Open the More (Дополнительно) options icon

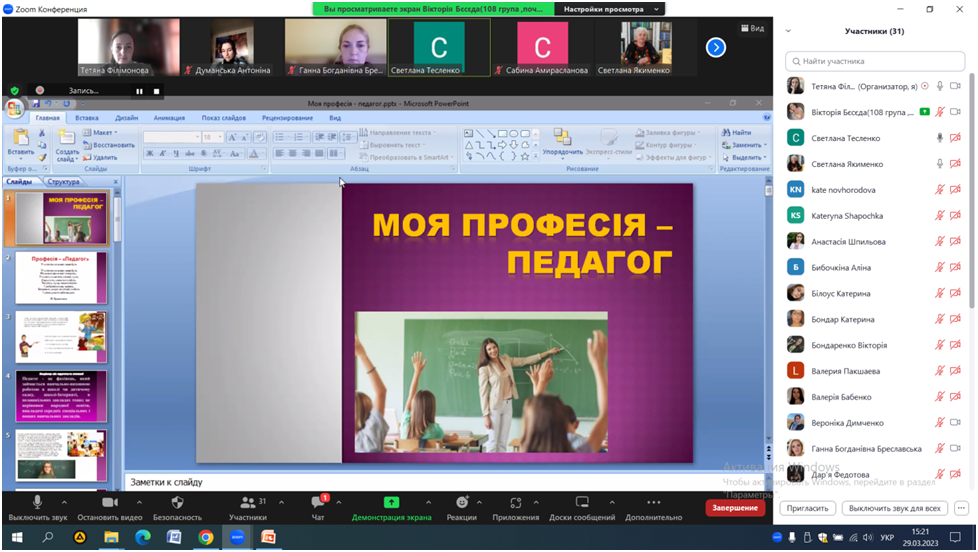[x=653, y=502]
